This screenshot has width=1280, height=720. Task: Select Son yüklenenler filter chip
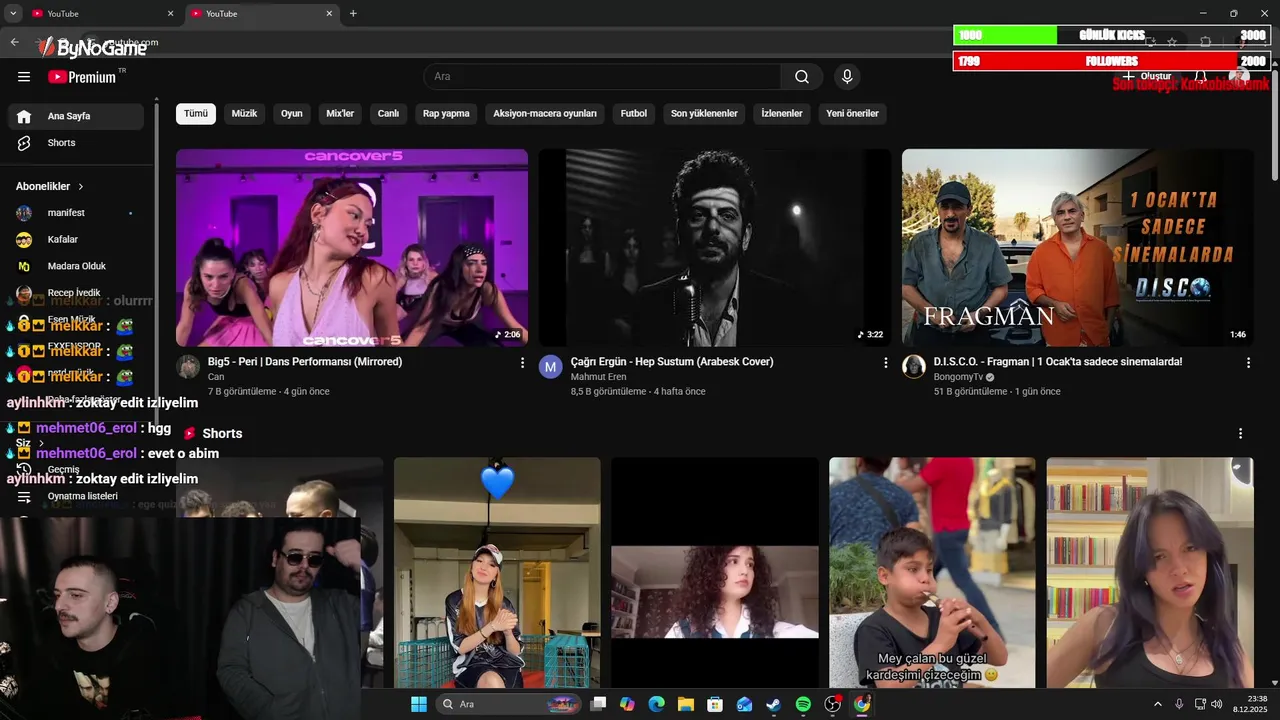point(704,114)
